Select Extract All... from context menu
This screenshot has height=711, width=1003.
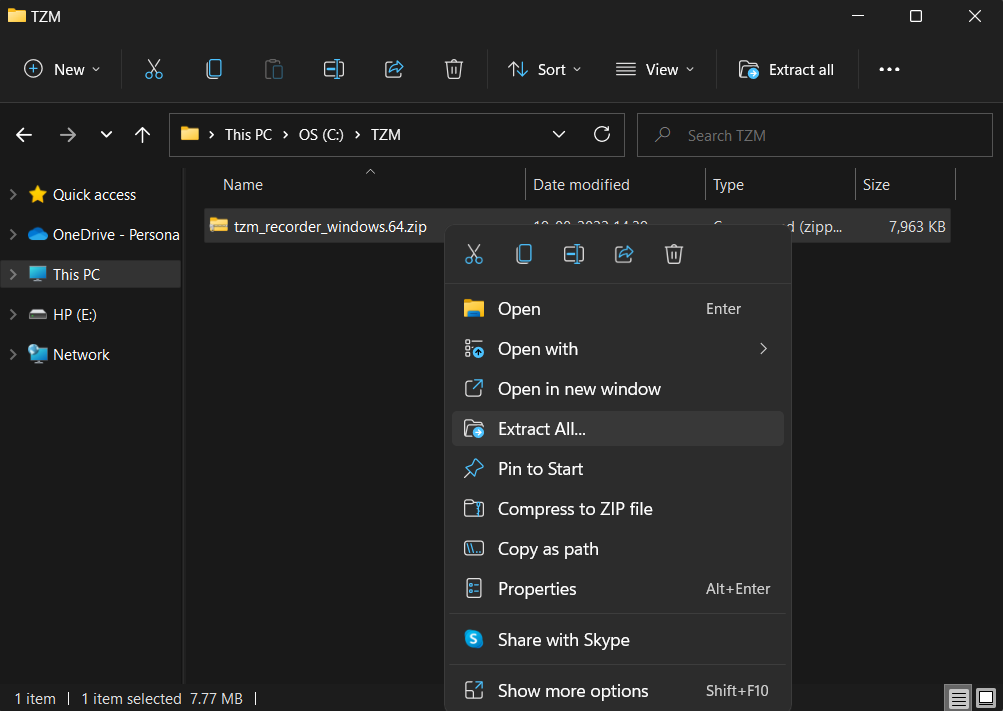click(x=541, y=429)
